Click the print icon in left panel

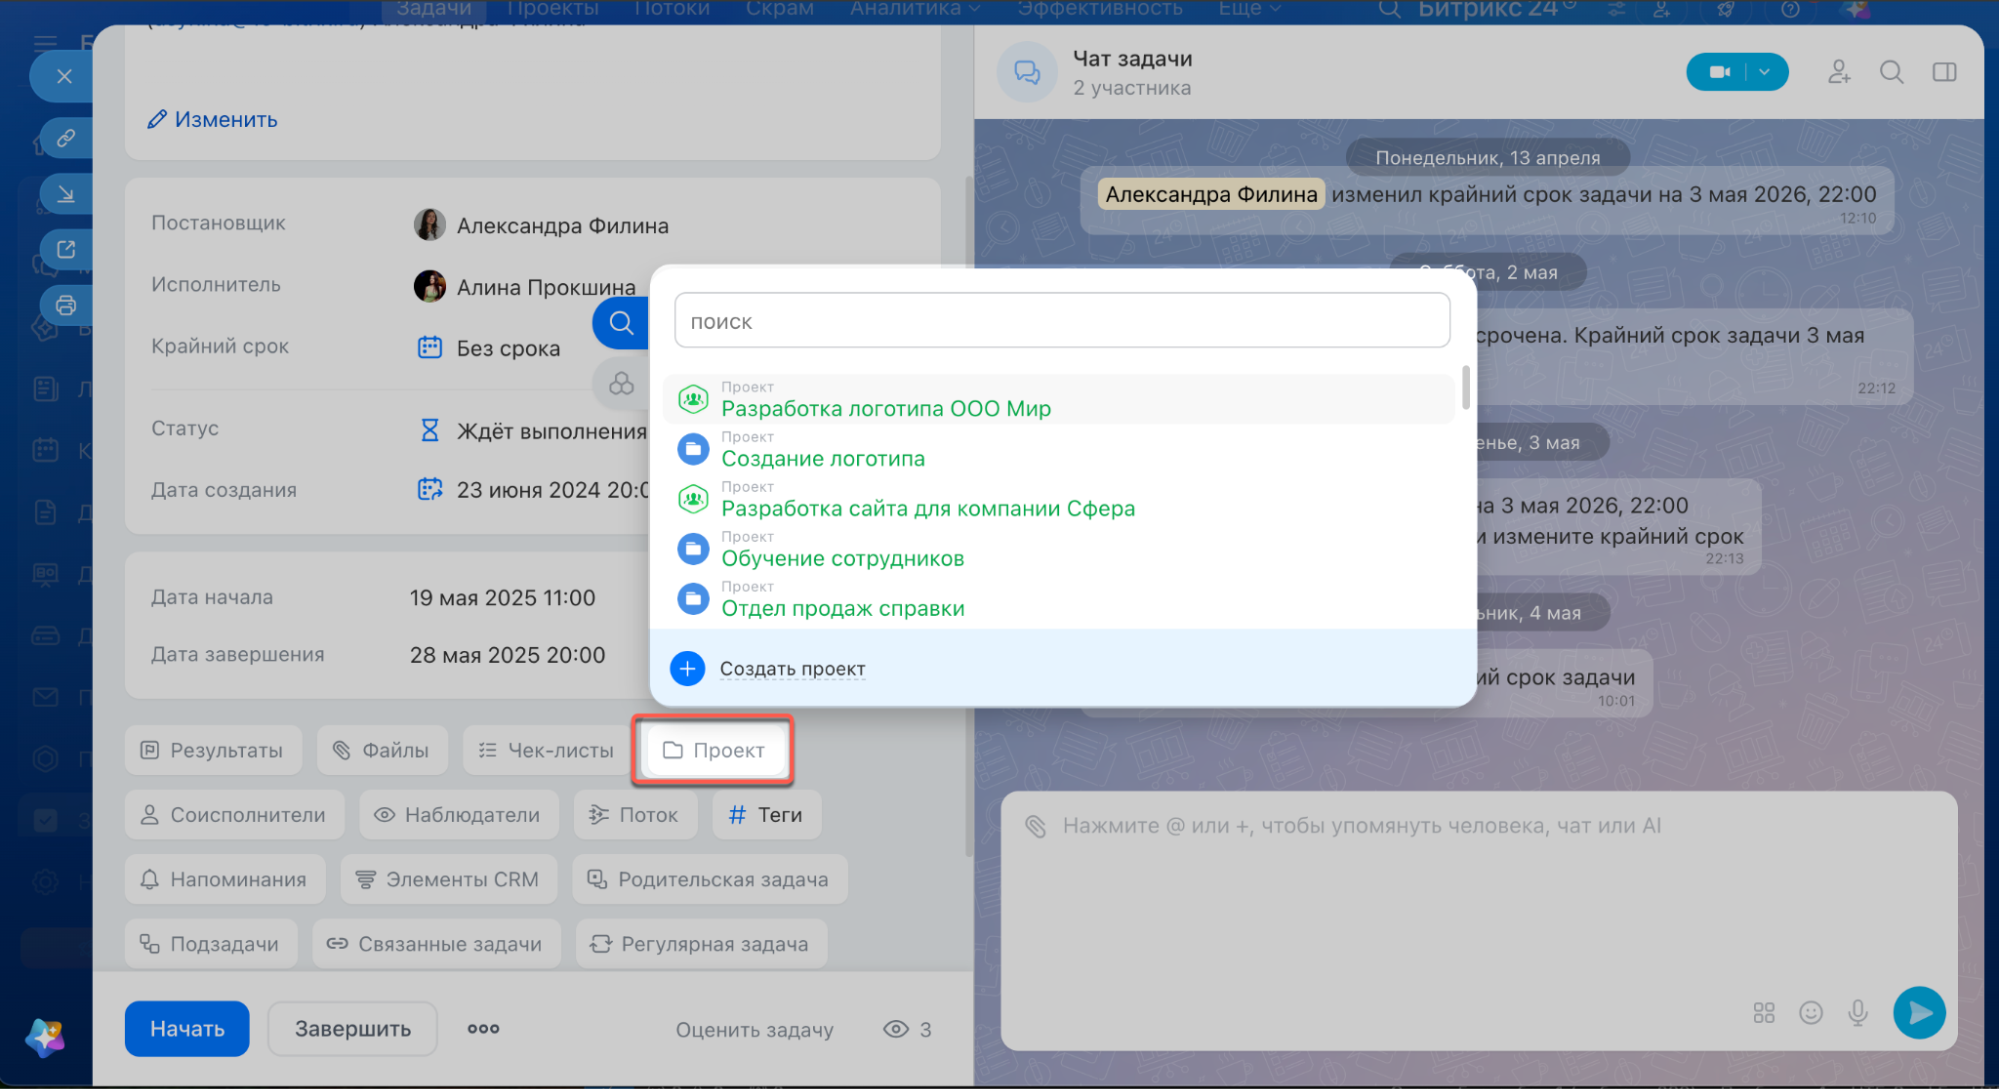(66, 305)
